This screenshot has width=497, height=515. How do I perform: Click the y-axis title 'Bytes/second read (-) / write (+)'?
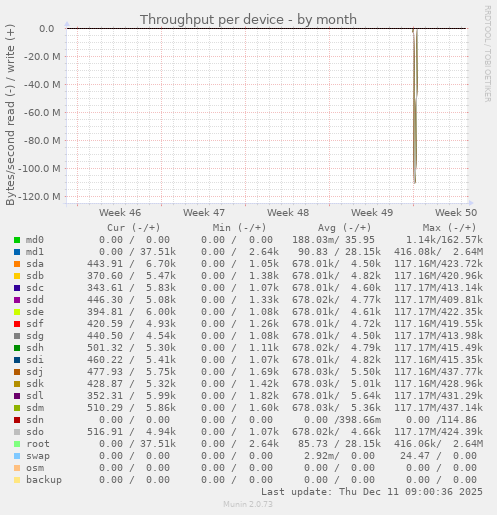tap(10, 115)
